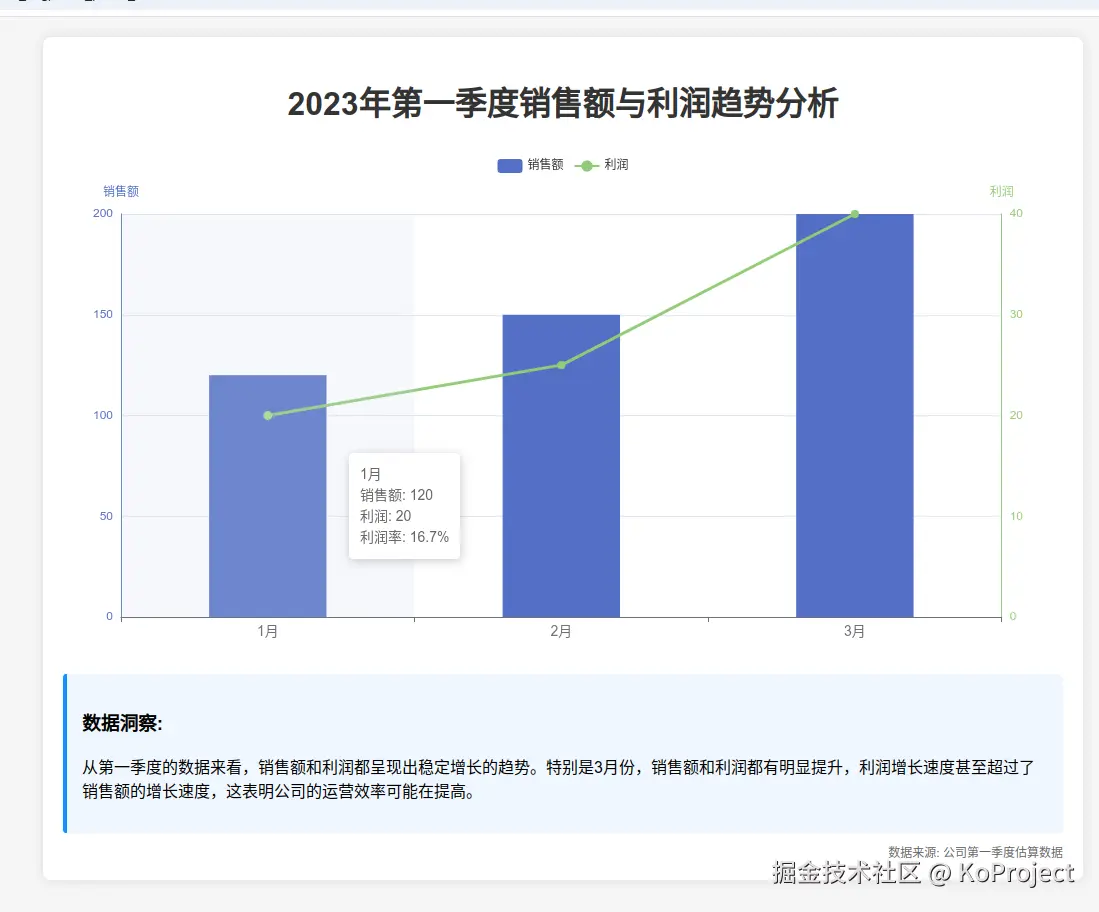This screenshot has width=1099, height=912.
Task: Click the chart title 2023年第一季度销售额与利润趋势分析
Action: pos(562,104)
